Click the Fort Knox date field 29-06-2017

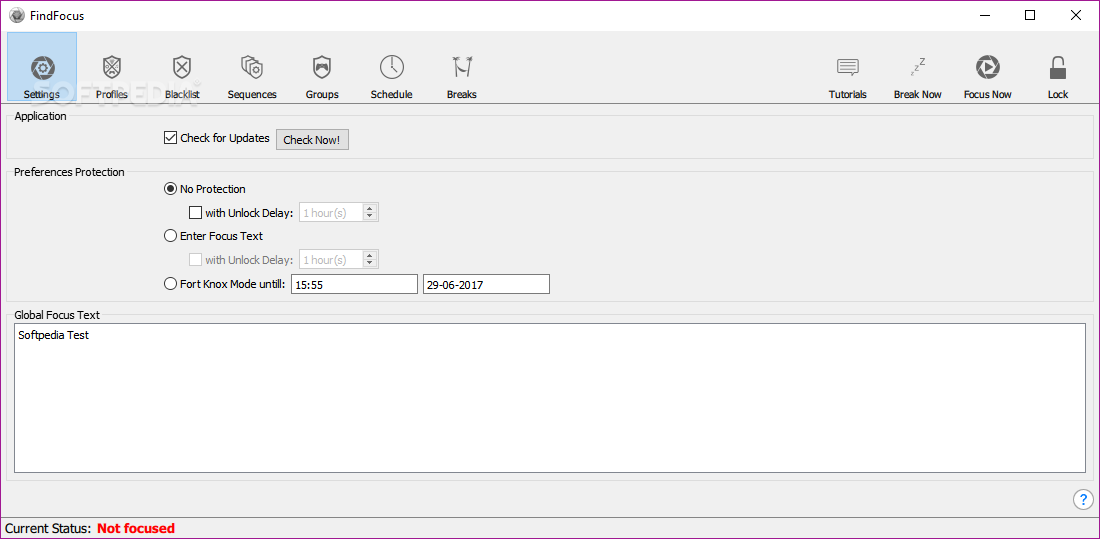pyautogui.click(x=486, y=284)
